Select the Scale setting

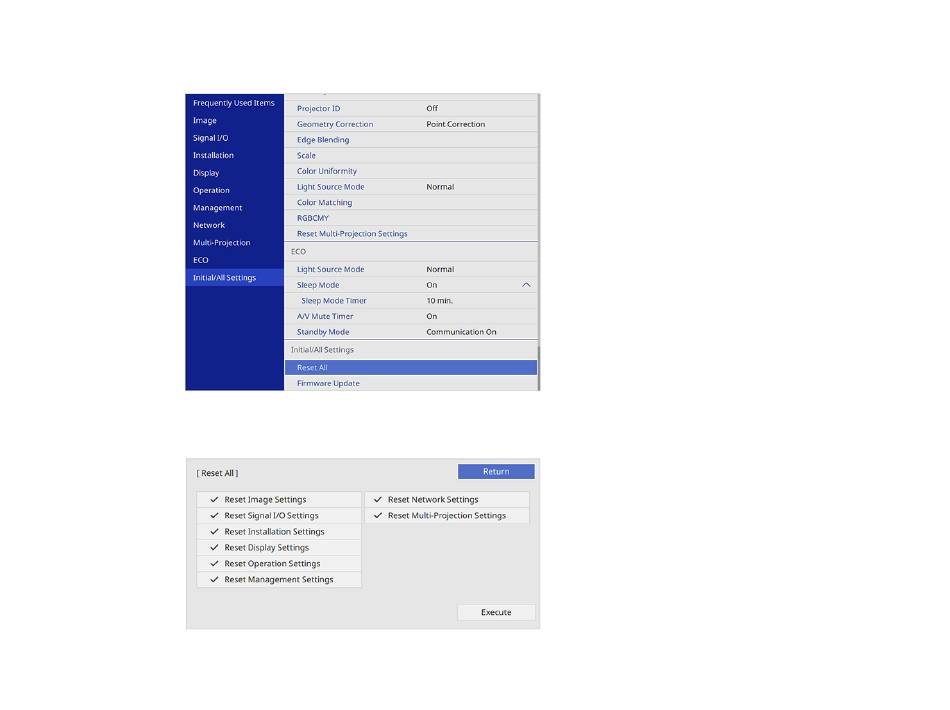pos(411,156)
